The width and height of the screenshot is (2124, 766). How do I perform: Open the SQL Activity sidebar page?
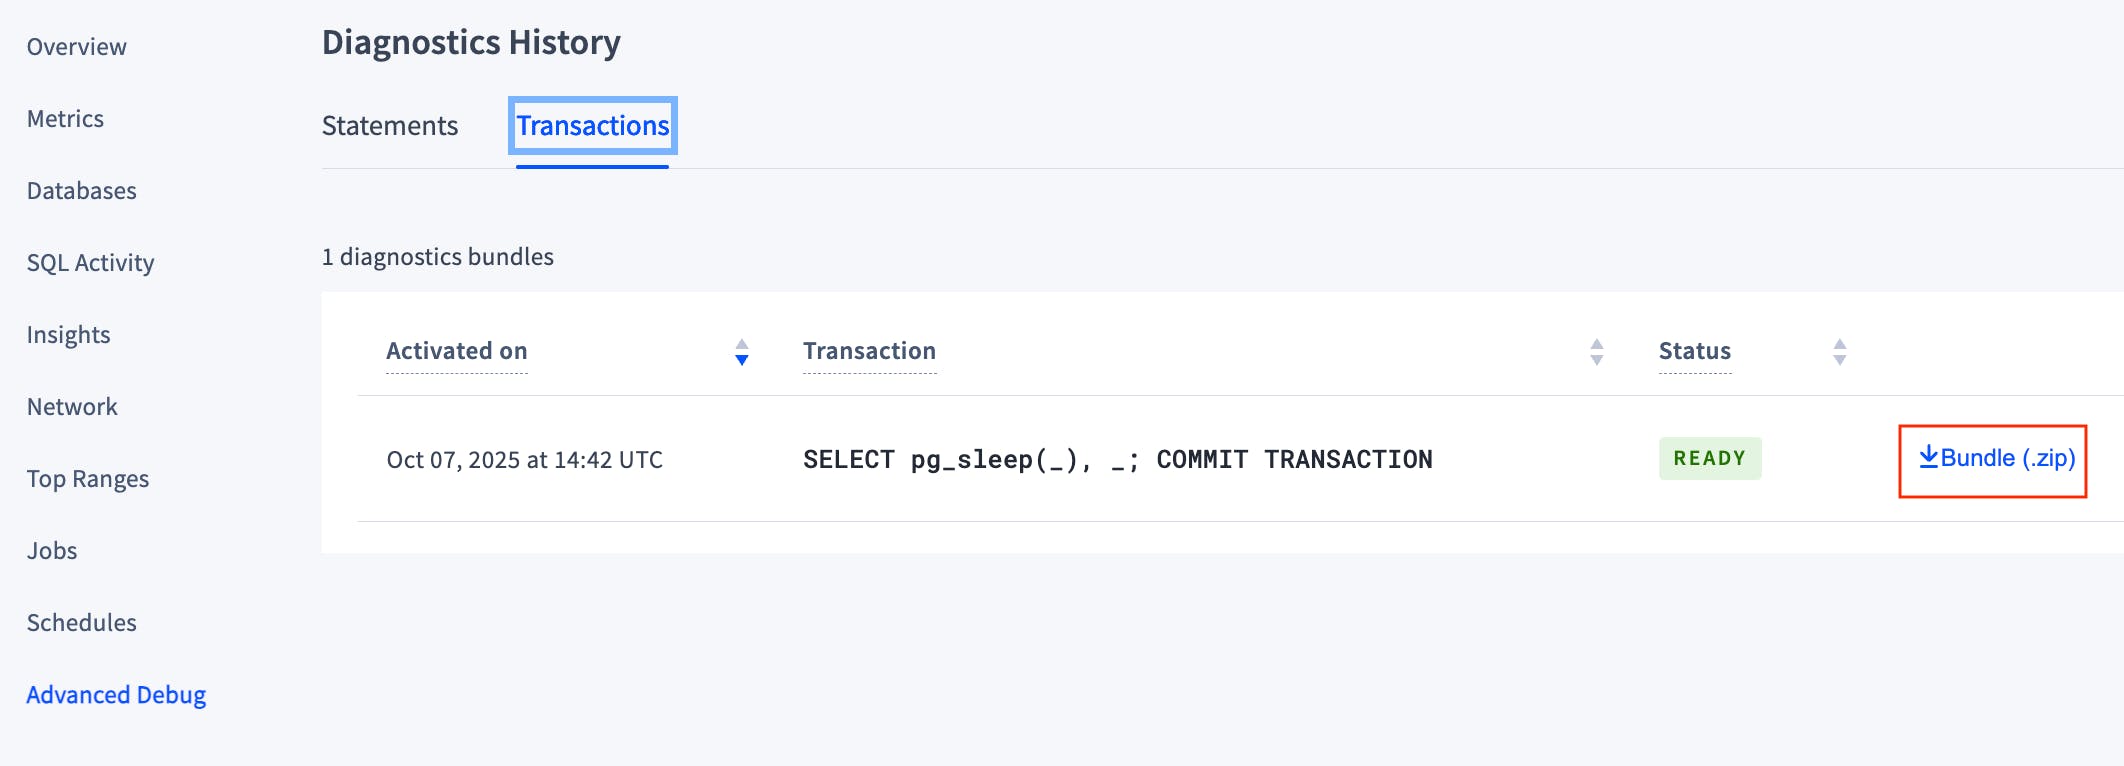tap(90, 262)
